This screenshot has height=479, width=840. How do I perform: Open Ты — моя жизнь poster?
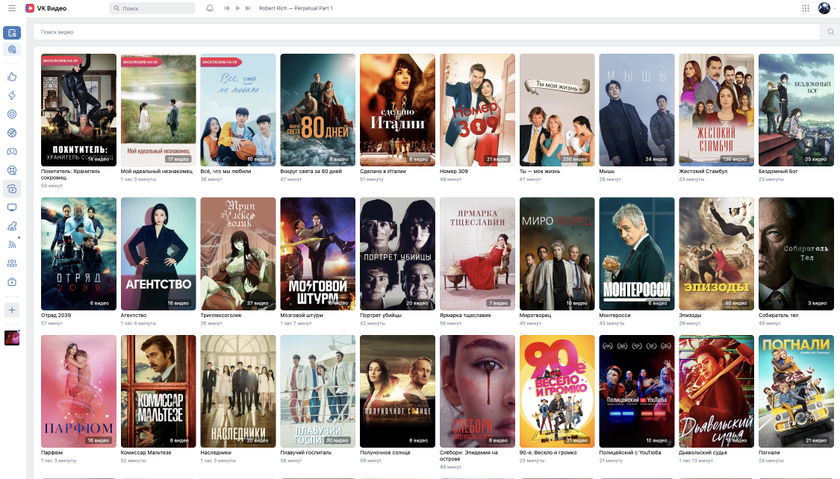point(557,110)
